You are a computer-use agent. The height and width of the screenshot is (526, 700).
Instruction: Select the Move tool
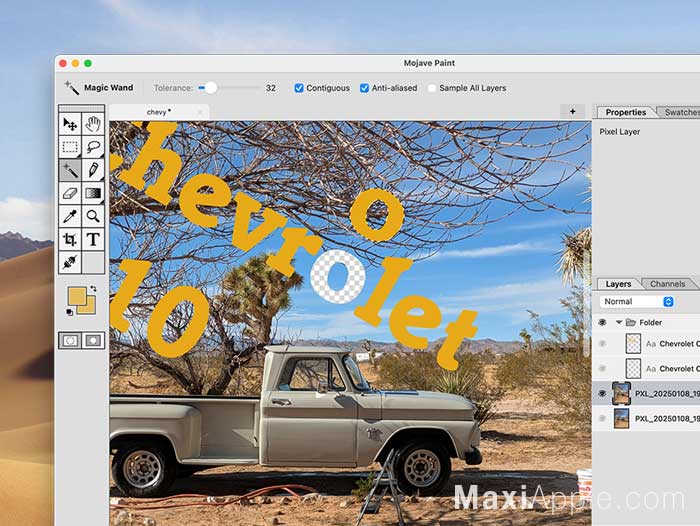tap(70, 124)
